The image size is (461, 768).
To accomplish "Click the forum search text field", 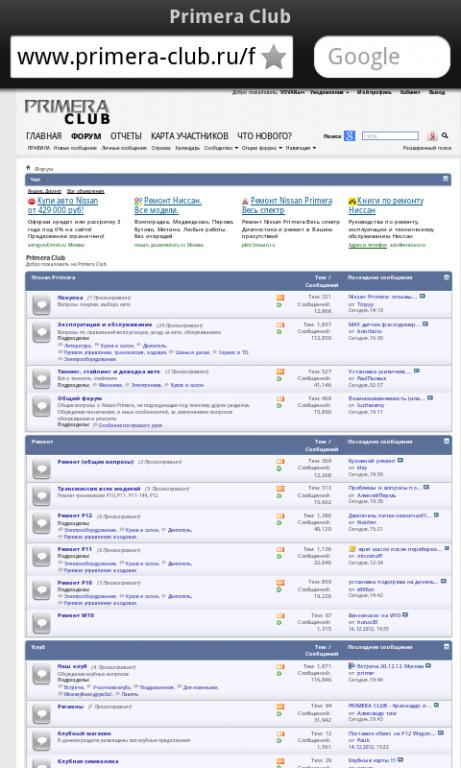I will pyautogui.click(x=390, y=136).
